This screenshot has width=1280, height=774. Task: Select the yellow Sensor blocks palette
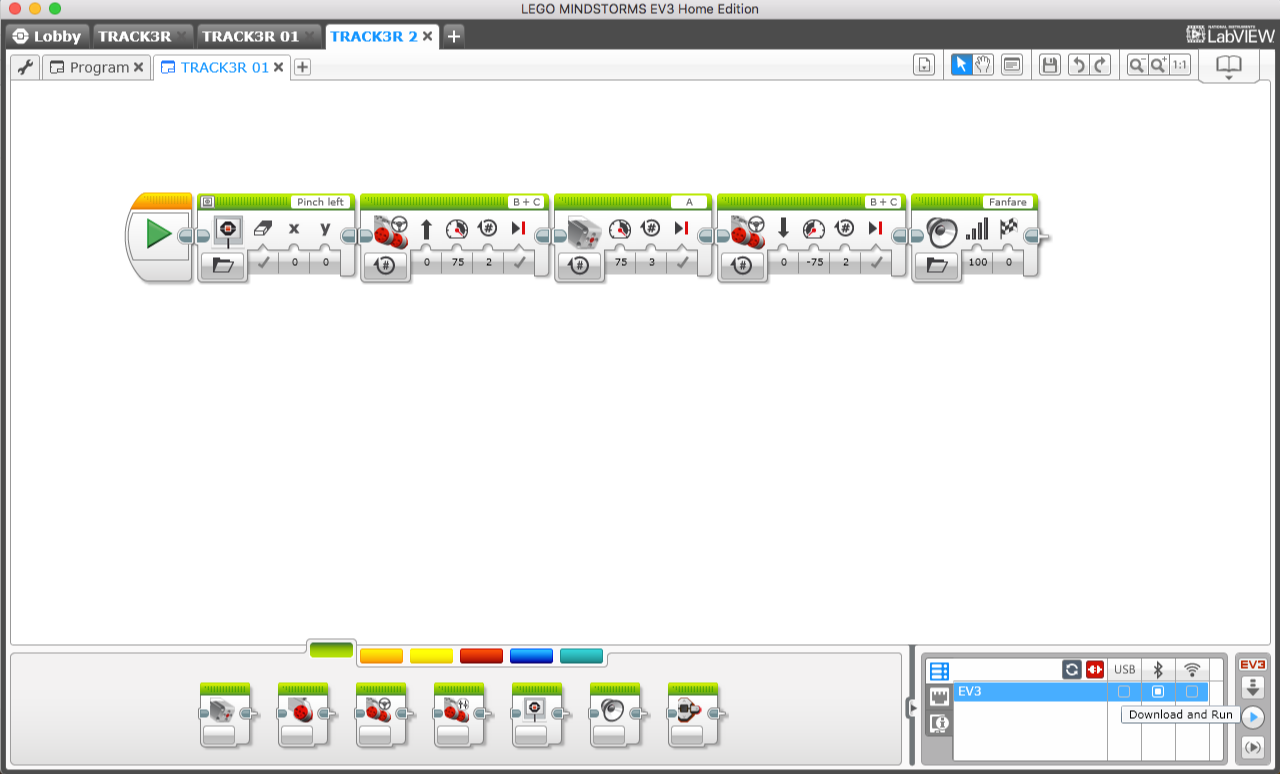pyautogui.click(x=431, y=656)
